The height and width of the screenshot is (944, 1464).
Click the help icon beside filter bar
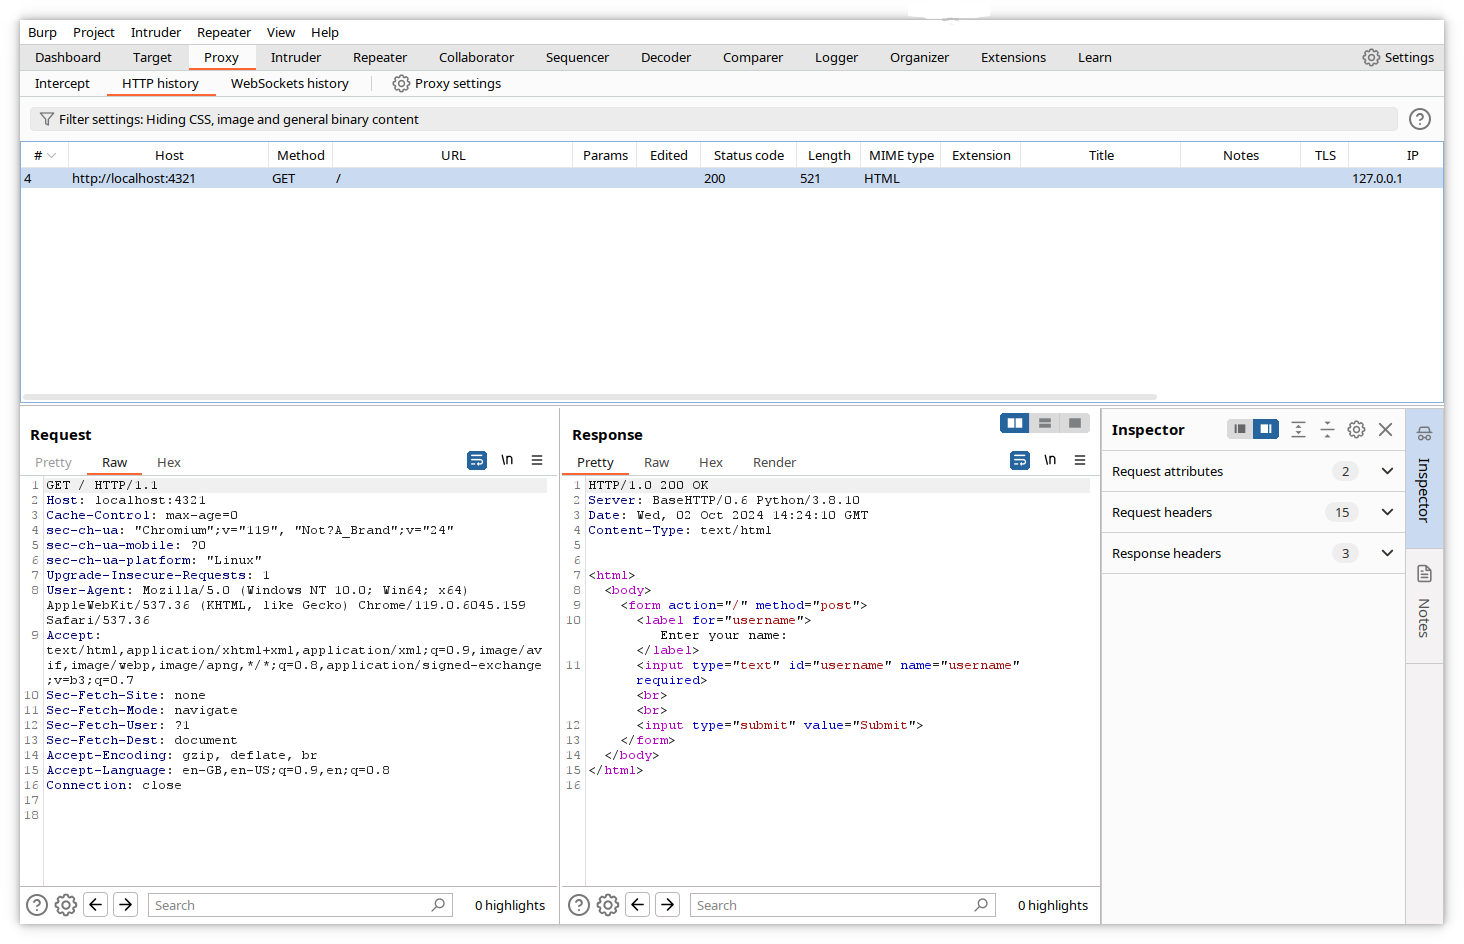point(1419,119)
